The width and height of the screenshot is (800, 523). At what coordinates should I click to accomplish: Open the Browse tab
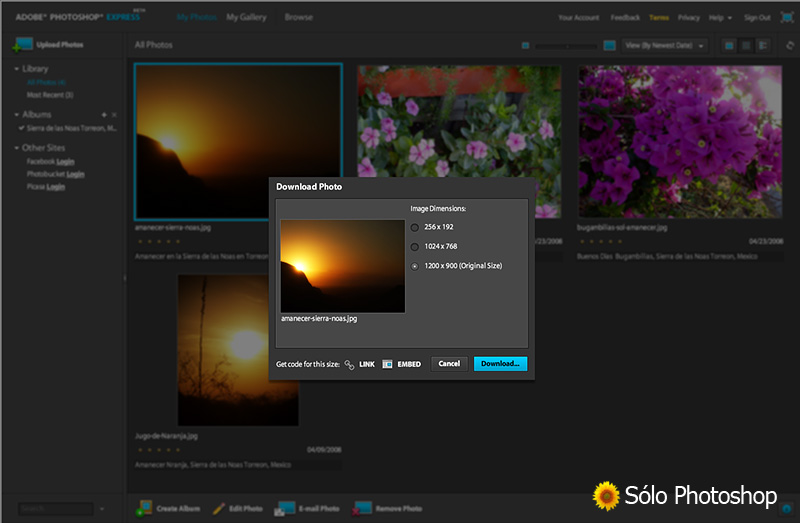click(299, 17)
